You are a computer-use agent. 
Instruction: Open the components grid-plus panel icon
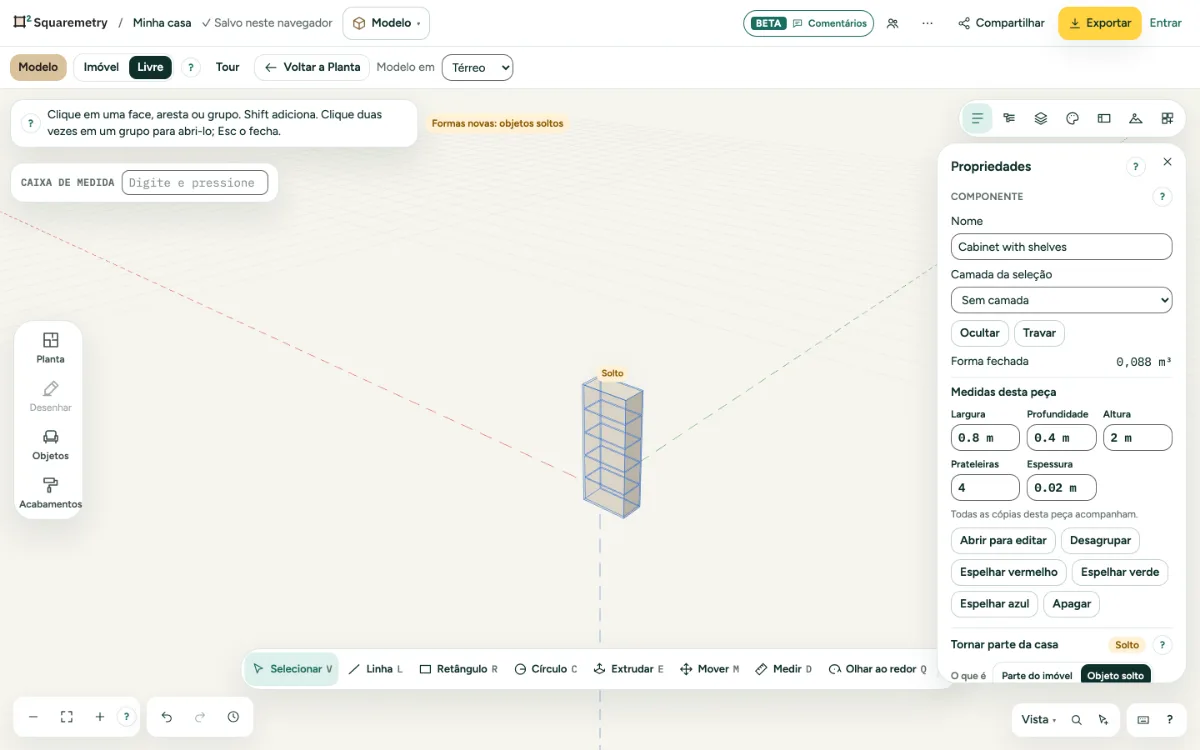coord(1167,118)
